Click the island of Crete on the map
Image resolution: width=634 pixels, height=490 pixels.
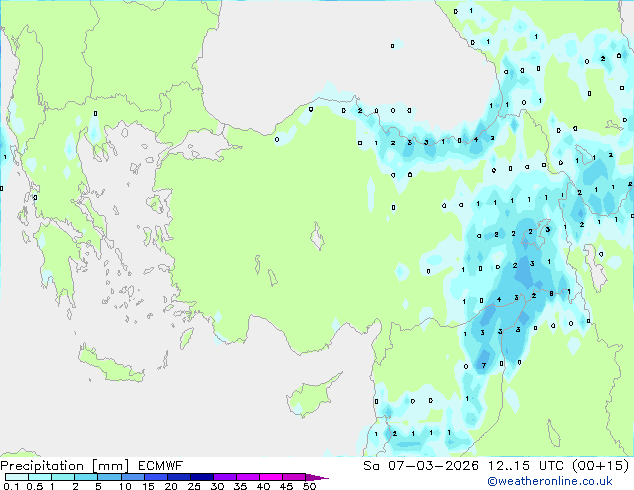[x=110, y=365]
